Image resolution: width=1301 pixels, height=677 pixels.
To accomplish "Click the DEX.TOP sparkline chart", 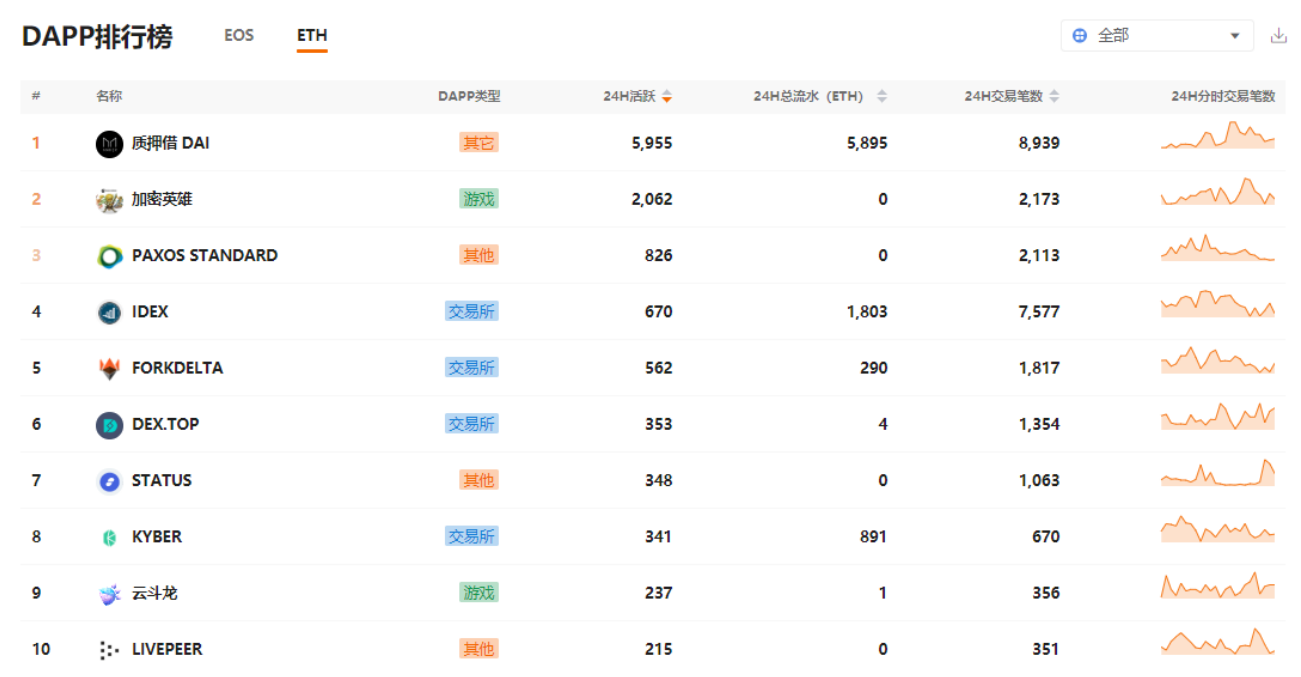I will point(1218,417).
